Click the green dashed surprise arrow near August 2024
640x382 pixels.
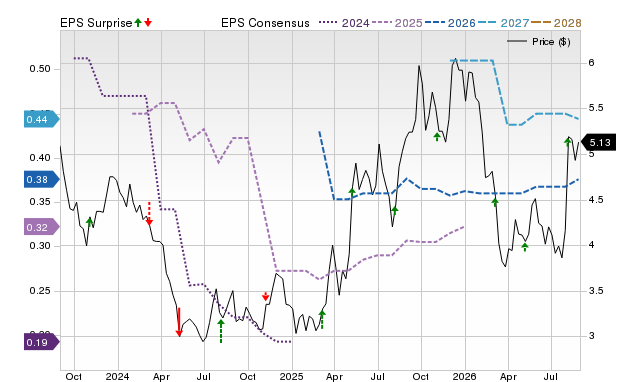coord(221,331)
